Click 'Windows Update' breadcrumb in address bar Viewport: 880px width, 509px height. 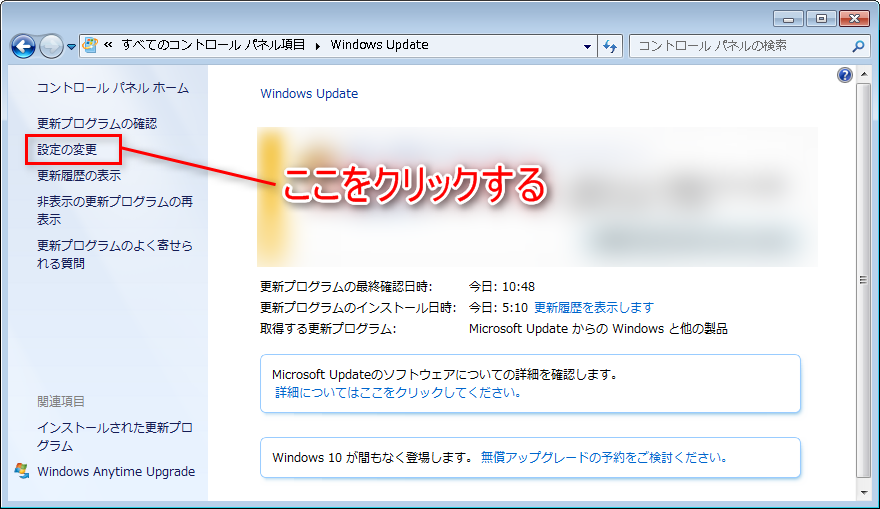(x=379, y=45)
